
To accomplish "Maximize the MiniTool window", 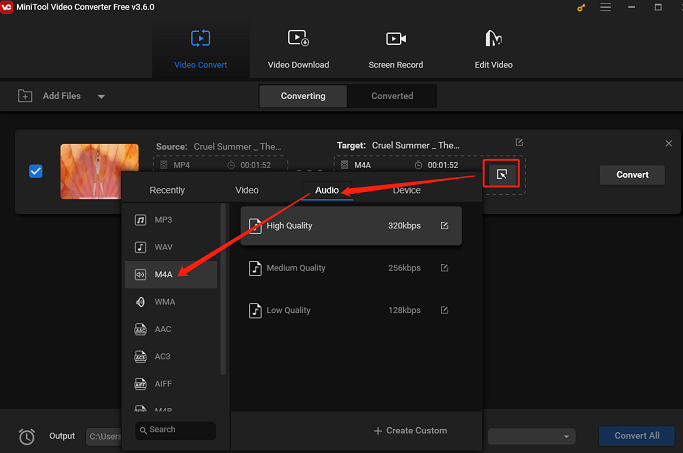I will pos(658,7).
